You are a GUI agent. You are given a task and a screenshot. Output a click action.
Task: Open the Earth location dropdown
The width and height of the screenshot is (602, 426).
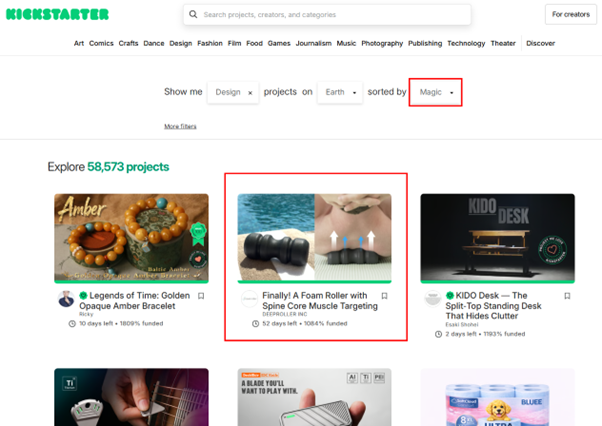340,92
